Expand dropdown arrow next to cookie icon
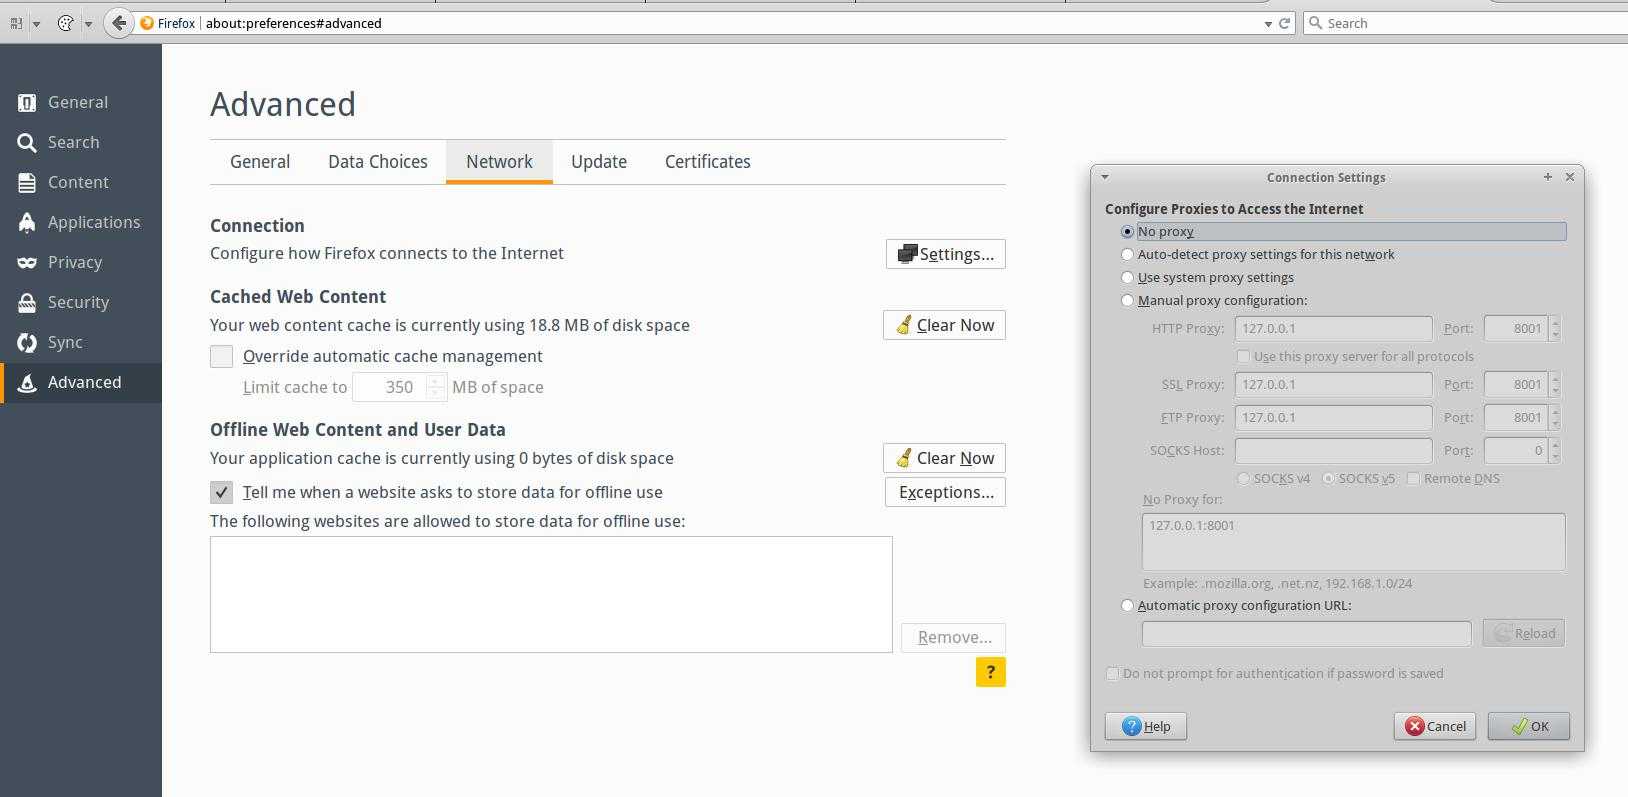The width and height of the screenshot is (1628, 797). 88,23
